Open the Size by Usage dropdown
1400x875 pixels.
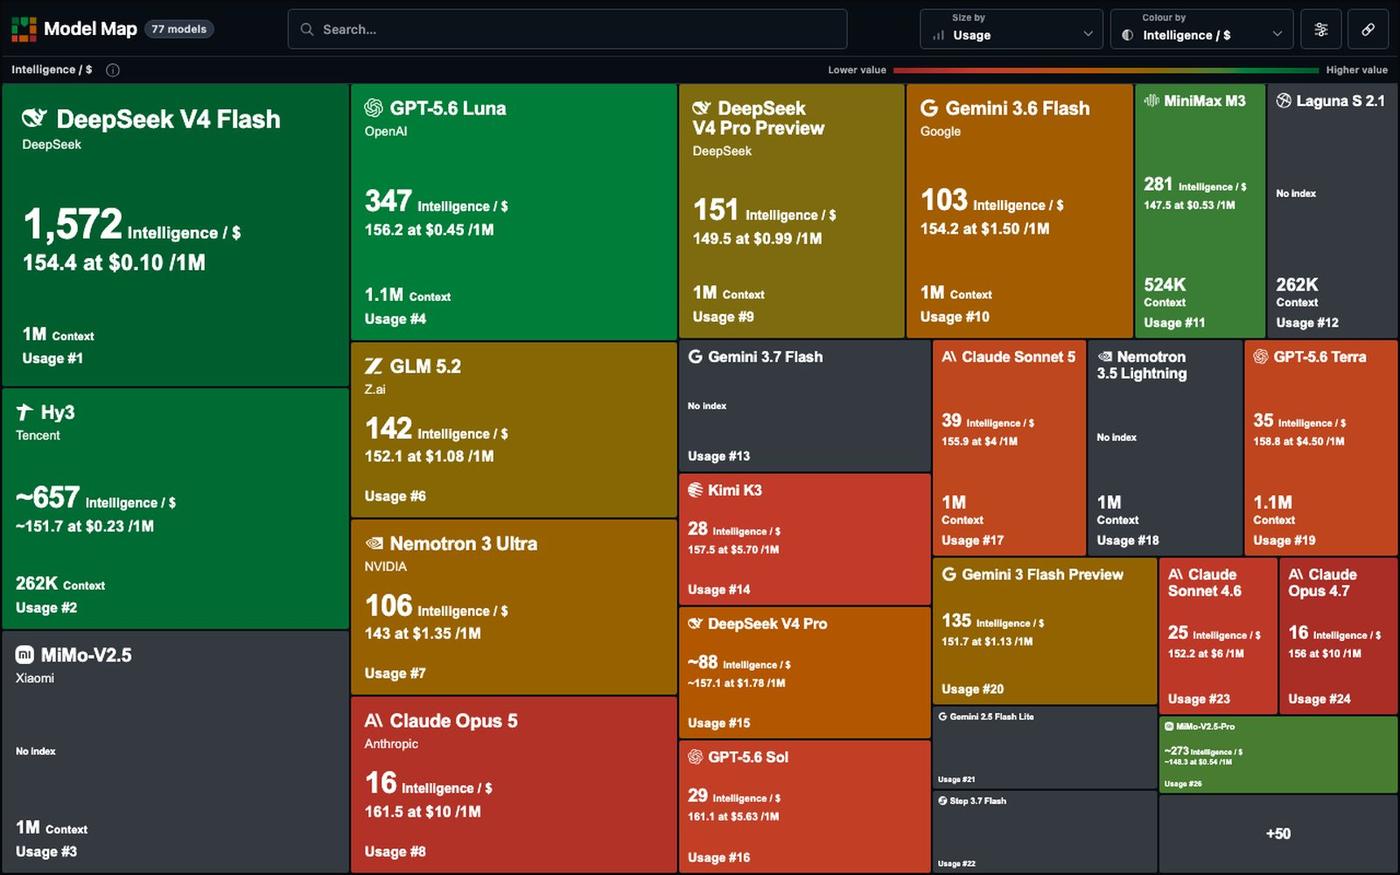click(1011, 29)
